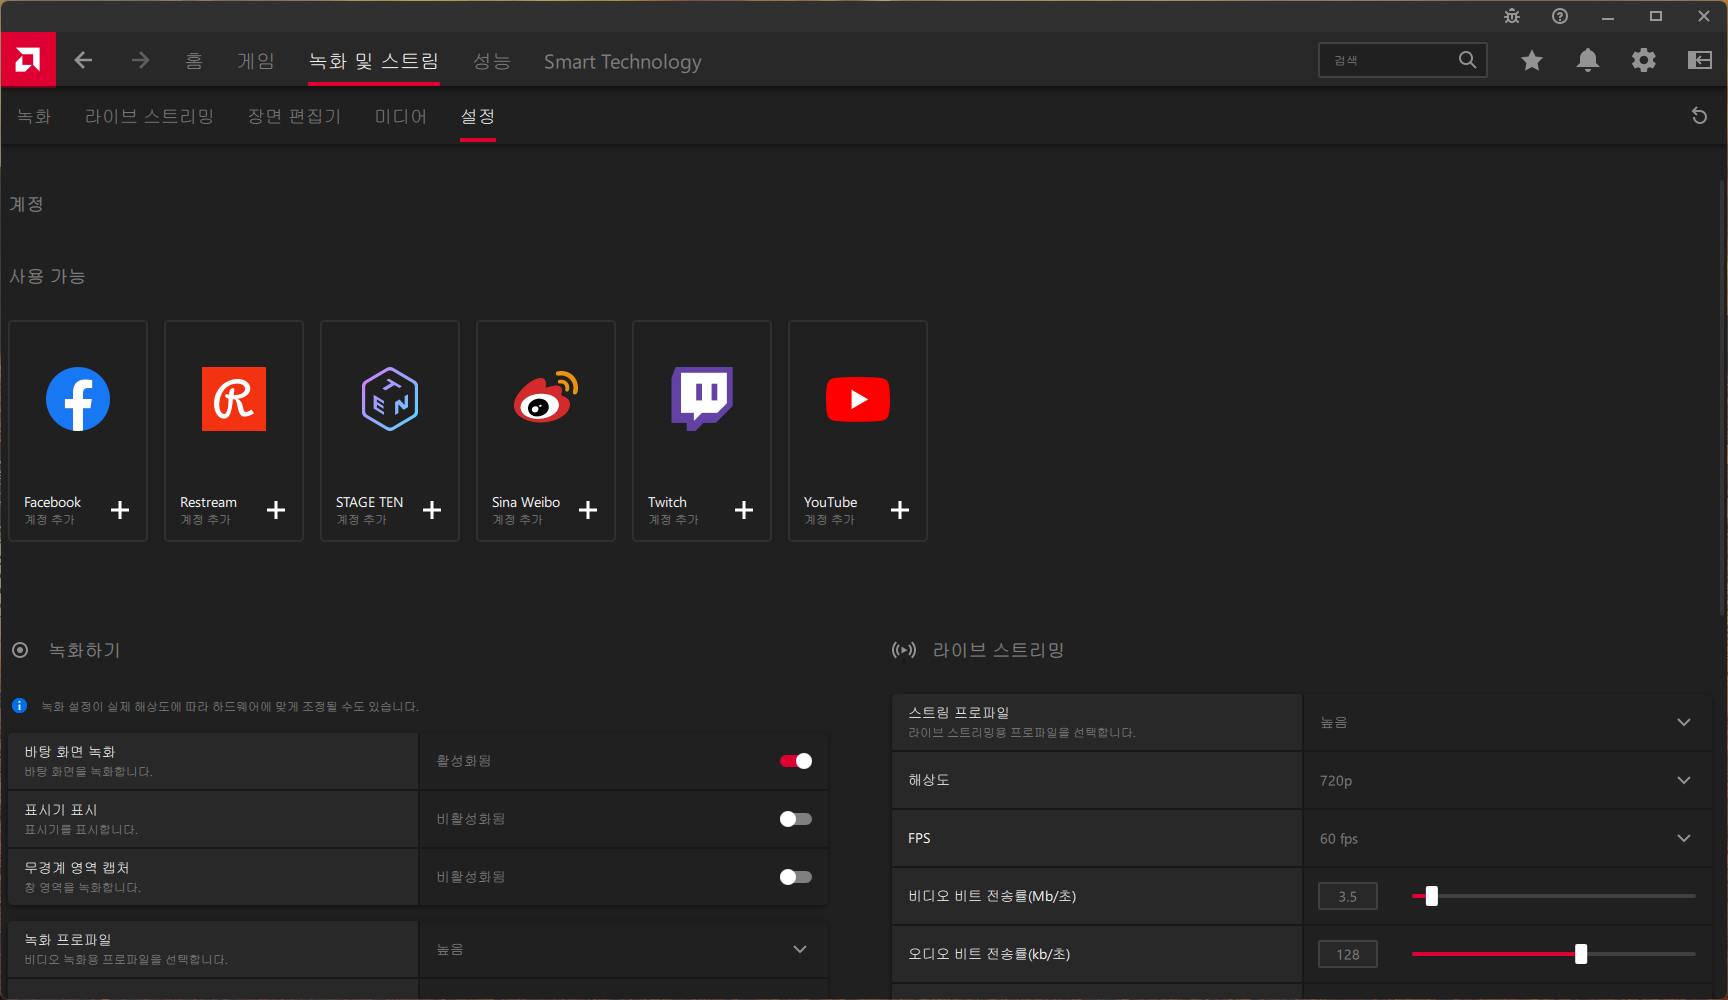The width and height of the screenshot is (1728, 1000).
Task: Click video bitrate 3.5 value box
Action: click(1348, 896)
